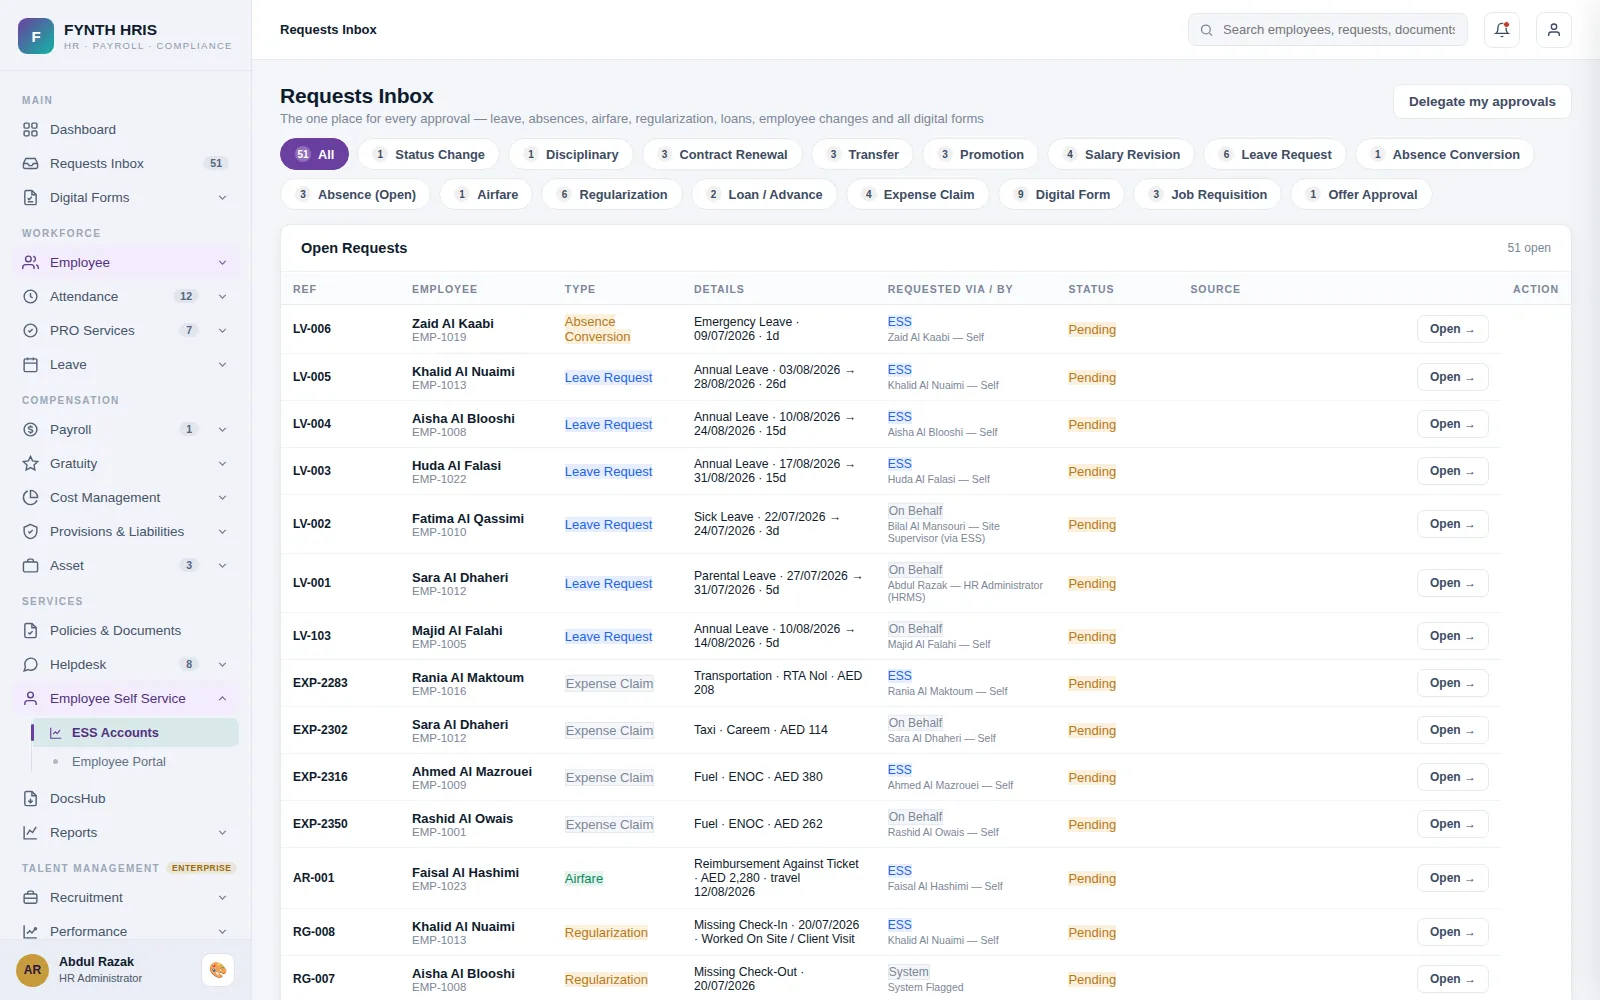This screenshot has height=1000, width=1600.
Task: Select the Expense Claim filter chip
Action: coord(918,195)
